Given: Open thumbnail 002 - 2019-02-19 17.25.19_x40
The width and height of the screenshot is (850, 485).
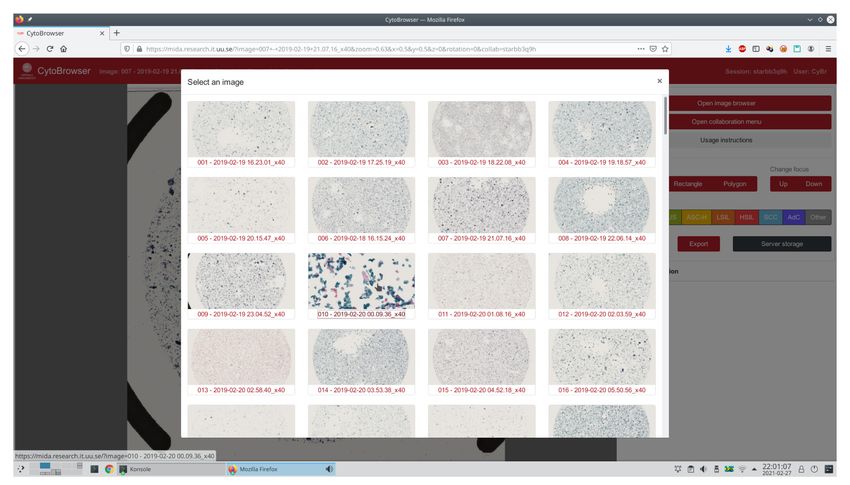Looking at the screenshot, I should coord(362,129).
